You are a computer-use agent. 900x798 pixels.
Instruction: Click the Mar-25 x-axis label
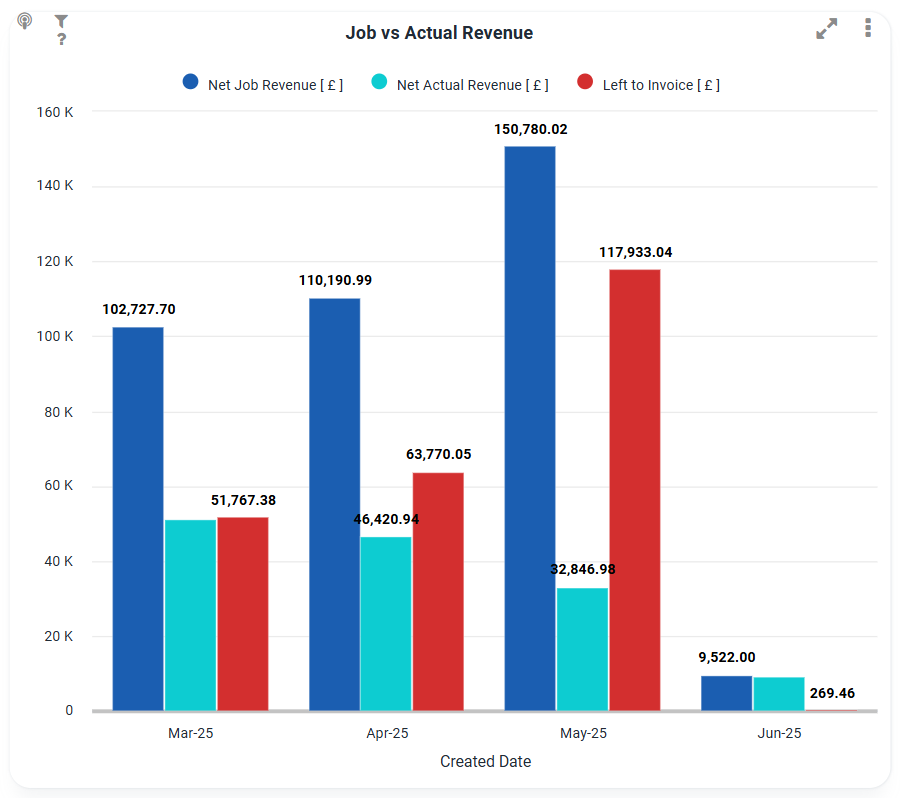point(190,733)
